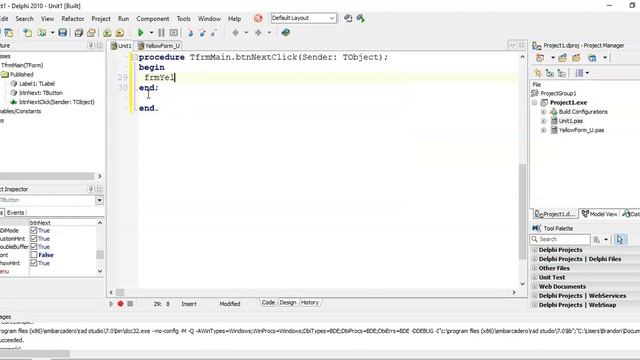Click the Forward navigation arrow icon

258,33
